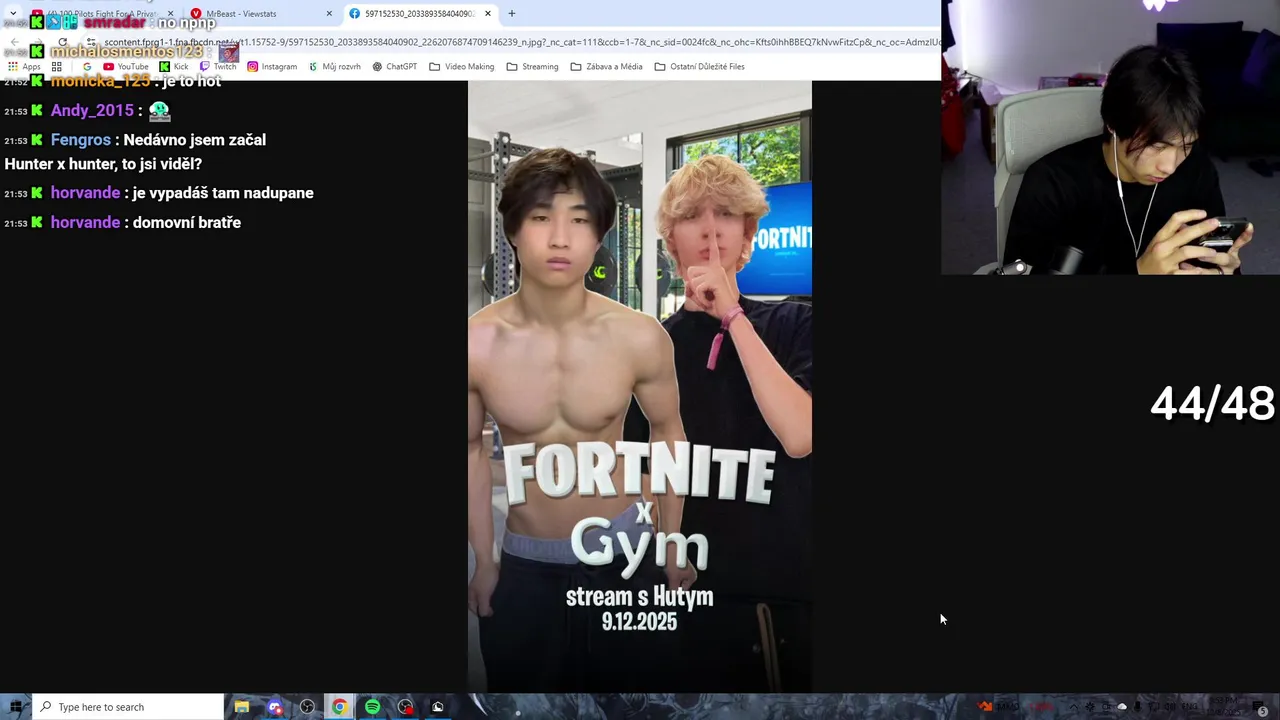Click horvande message 'domovní bratře'

click(187, 223)
